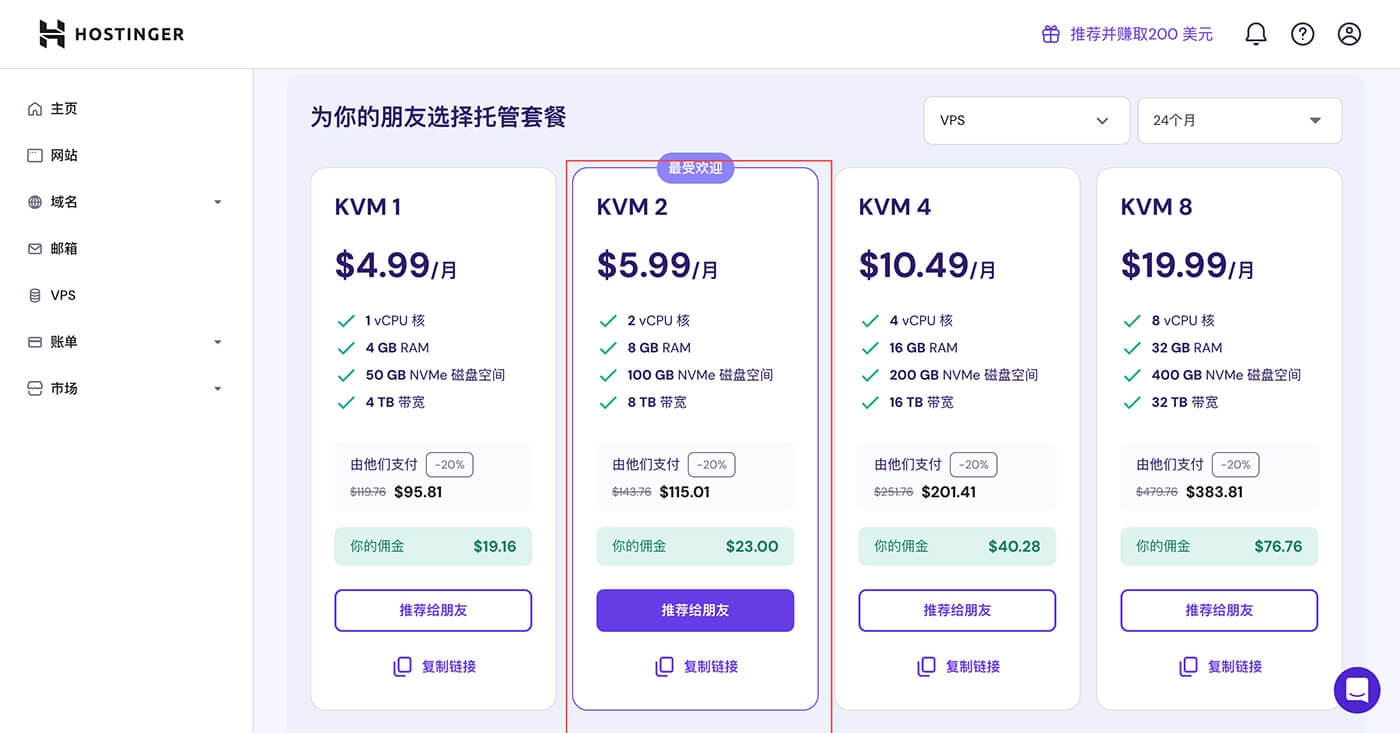
Task: Click 推荐给朋友 for KVM 1
Action: pyautogui.click(x=433, y=610)
